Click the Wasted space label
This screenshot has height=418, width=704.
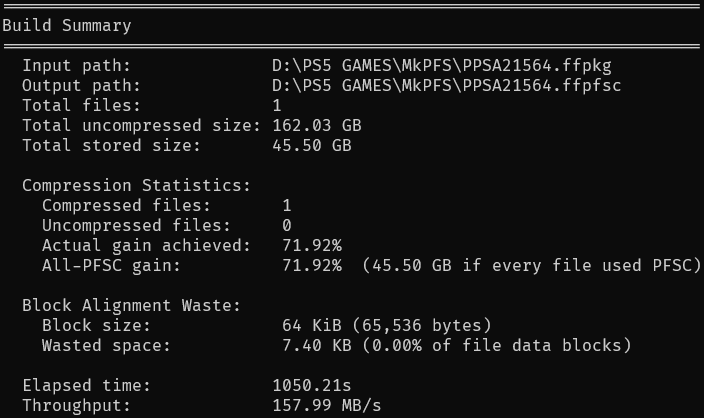click(106, 346)
